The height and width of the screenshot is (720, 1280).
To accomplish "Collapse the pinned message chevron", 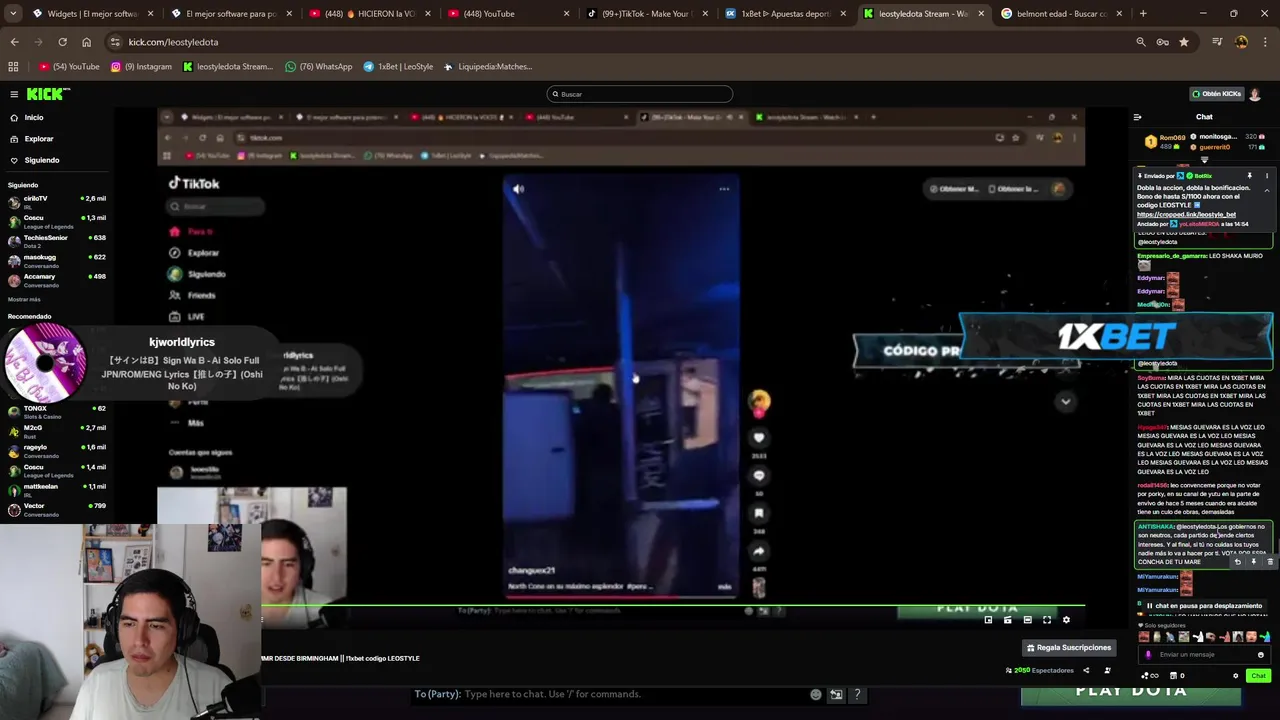I will click(1267, 190).
